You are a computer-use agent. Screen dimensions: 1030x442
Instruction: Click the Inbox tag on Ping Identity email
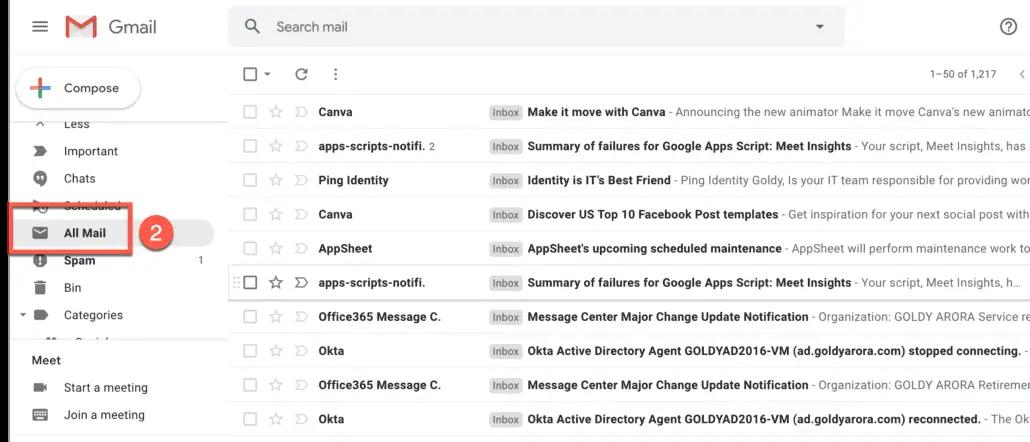(506, 181)
